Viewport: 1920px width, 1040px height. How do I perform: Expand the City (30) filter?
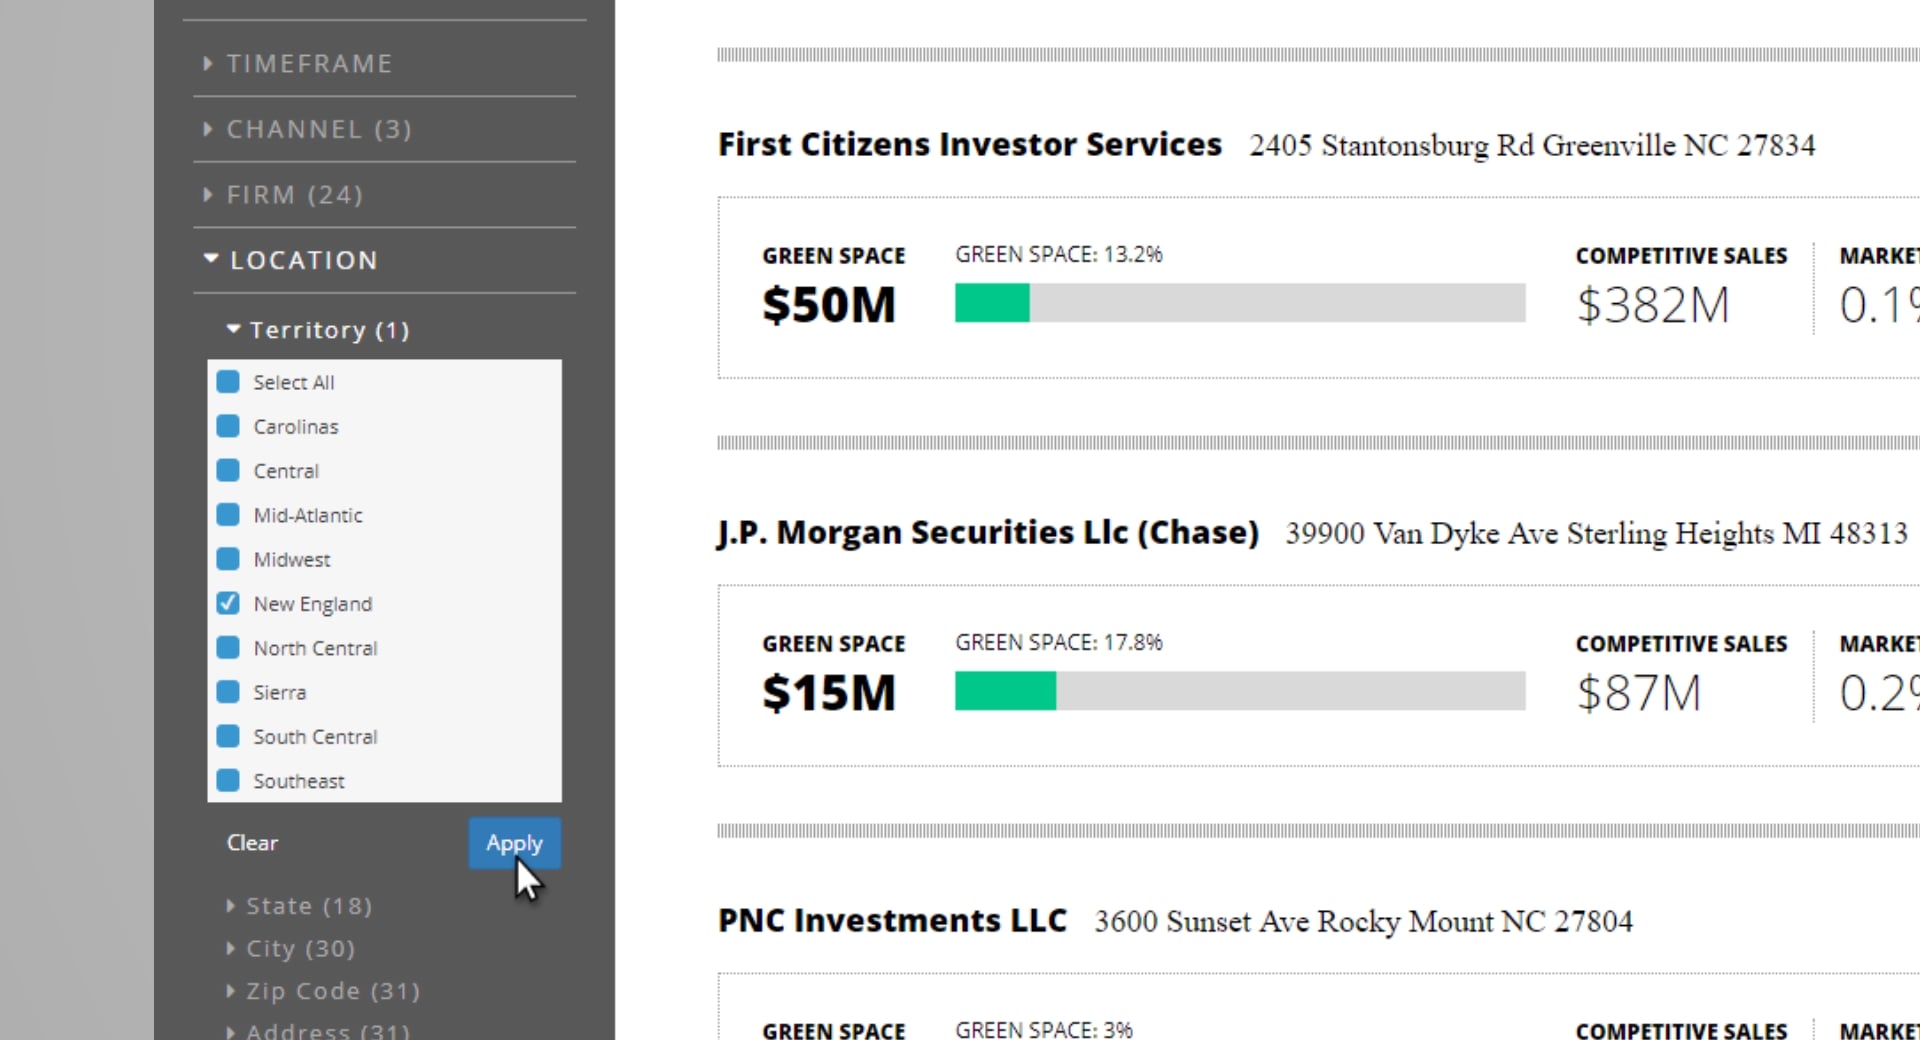300,948
